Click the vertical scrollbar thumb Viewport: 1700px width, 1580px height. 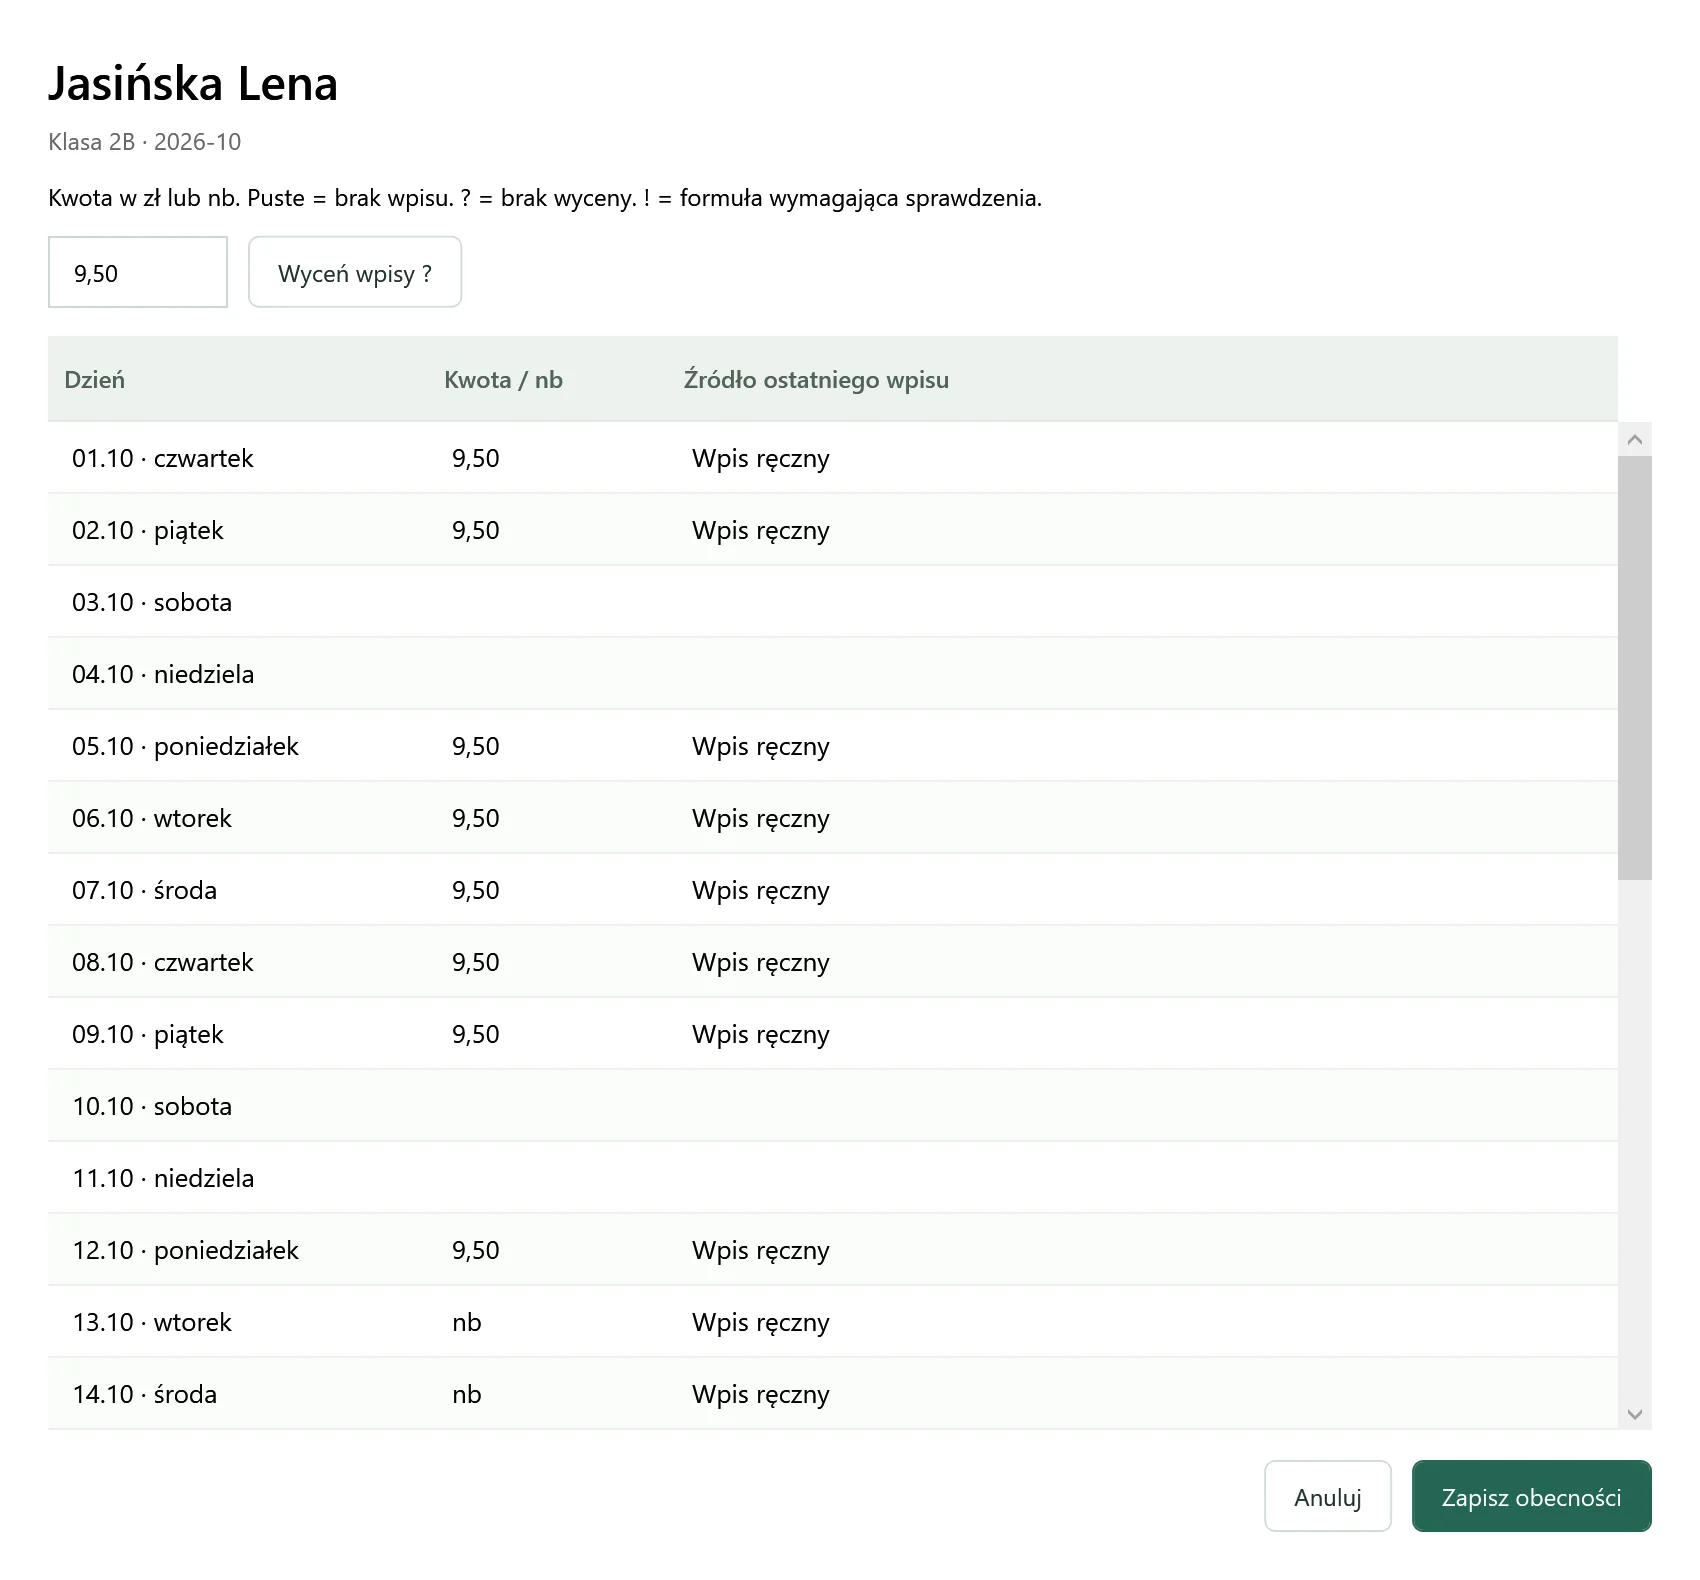[1635, 668]
